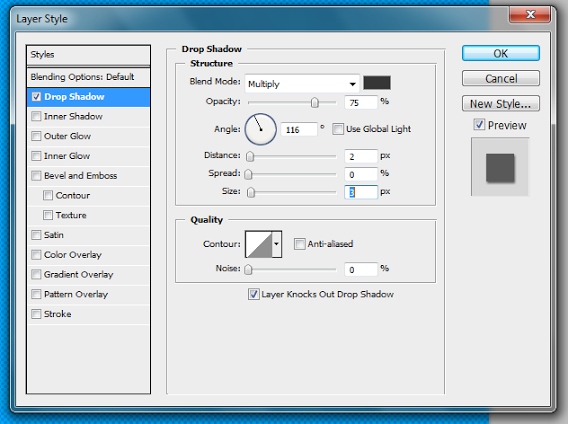This screenshot has width=568, height=424.
Task: Uncheck Layer Knocks Out Drop Shadow
Action: (254, 294)
